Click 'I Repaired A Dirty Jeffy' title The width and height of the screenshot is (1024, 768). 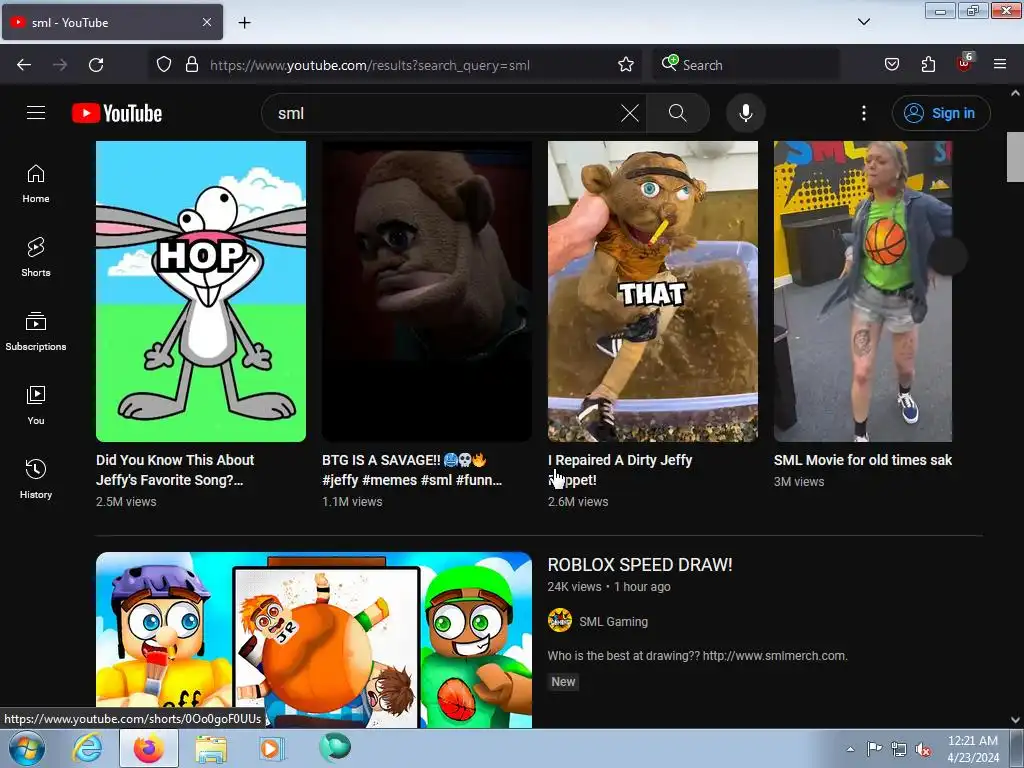click(620, 470)
